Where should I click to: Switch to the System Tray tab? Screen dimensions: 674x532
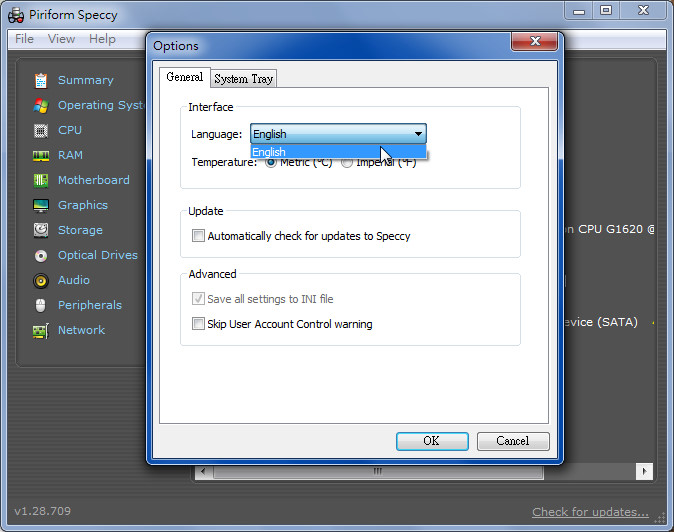(244, 79)
